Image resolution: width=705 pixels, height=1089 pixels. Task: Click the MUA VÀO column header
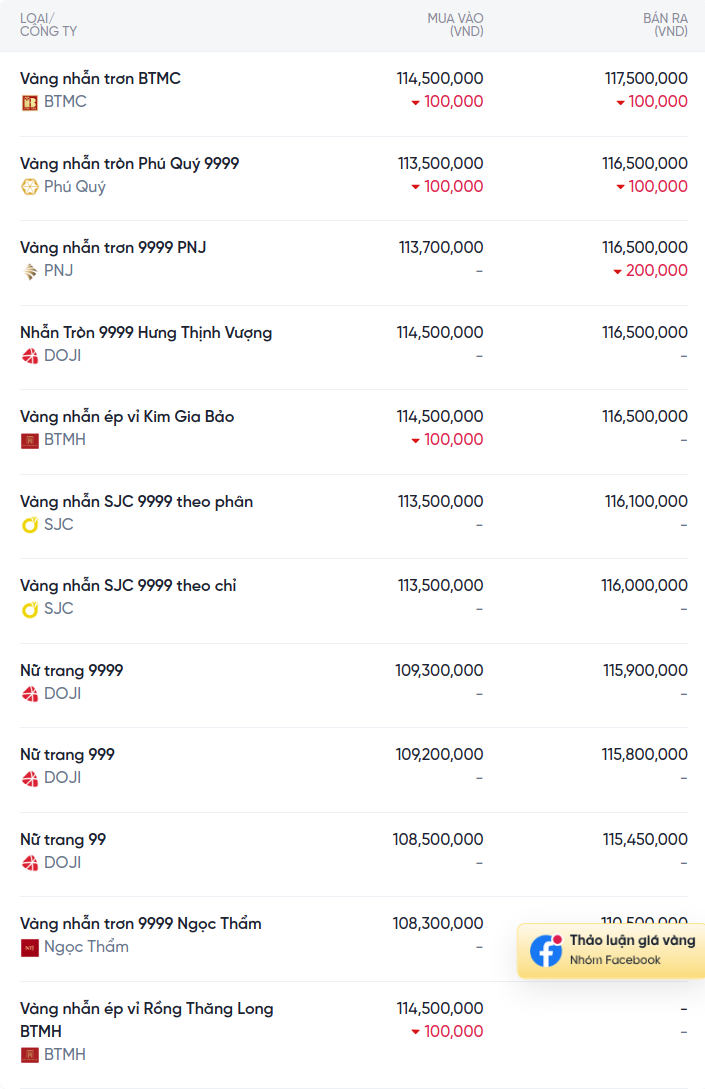coord(455,25)
